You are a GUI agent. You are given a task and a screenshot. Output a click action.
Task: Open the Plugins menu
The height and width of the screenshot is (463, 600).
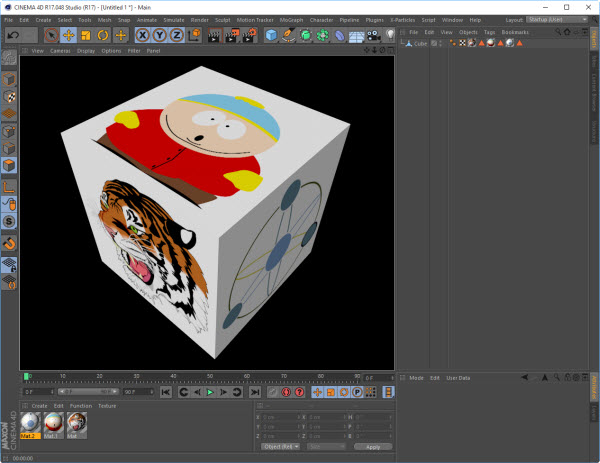pos(374,20)
